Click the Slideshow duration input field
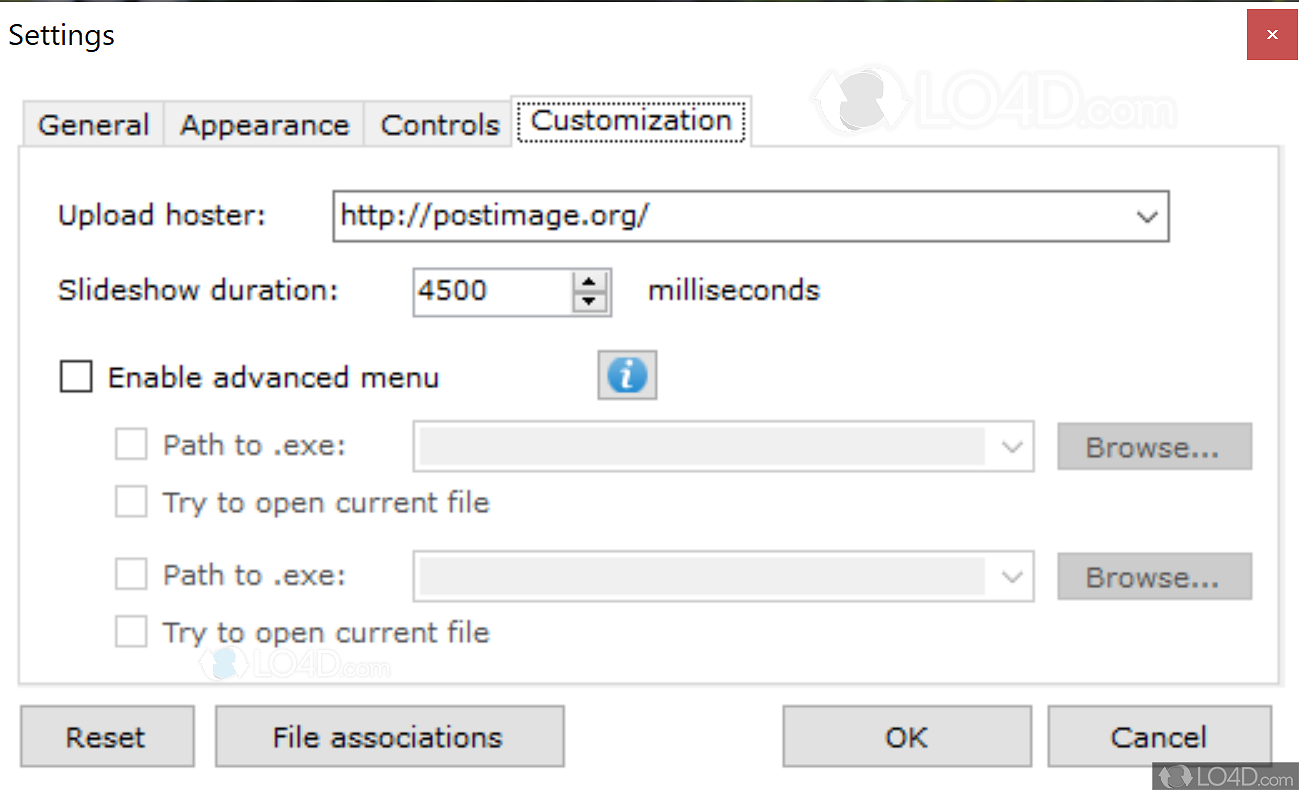Viewport: 1299px width, 790px height. 492,291
